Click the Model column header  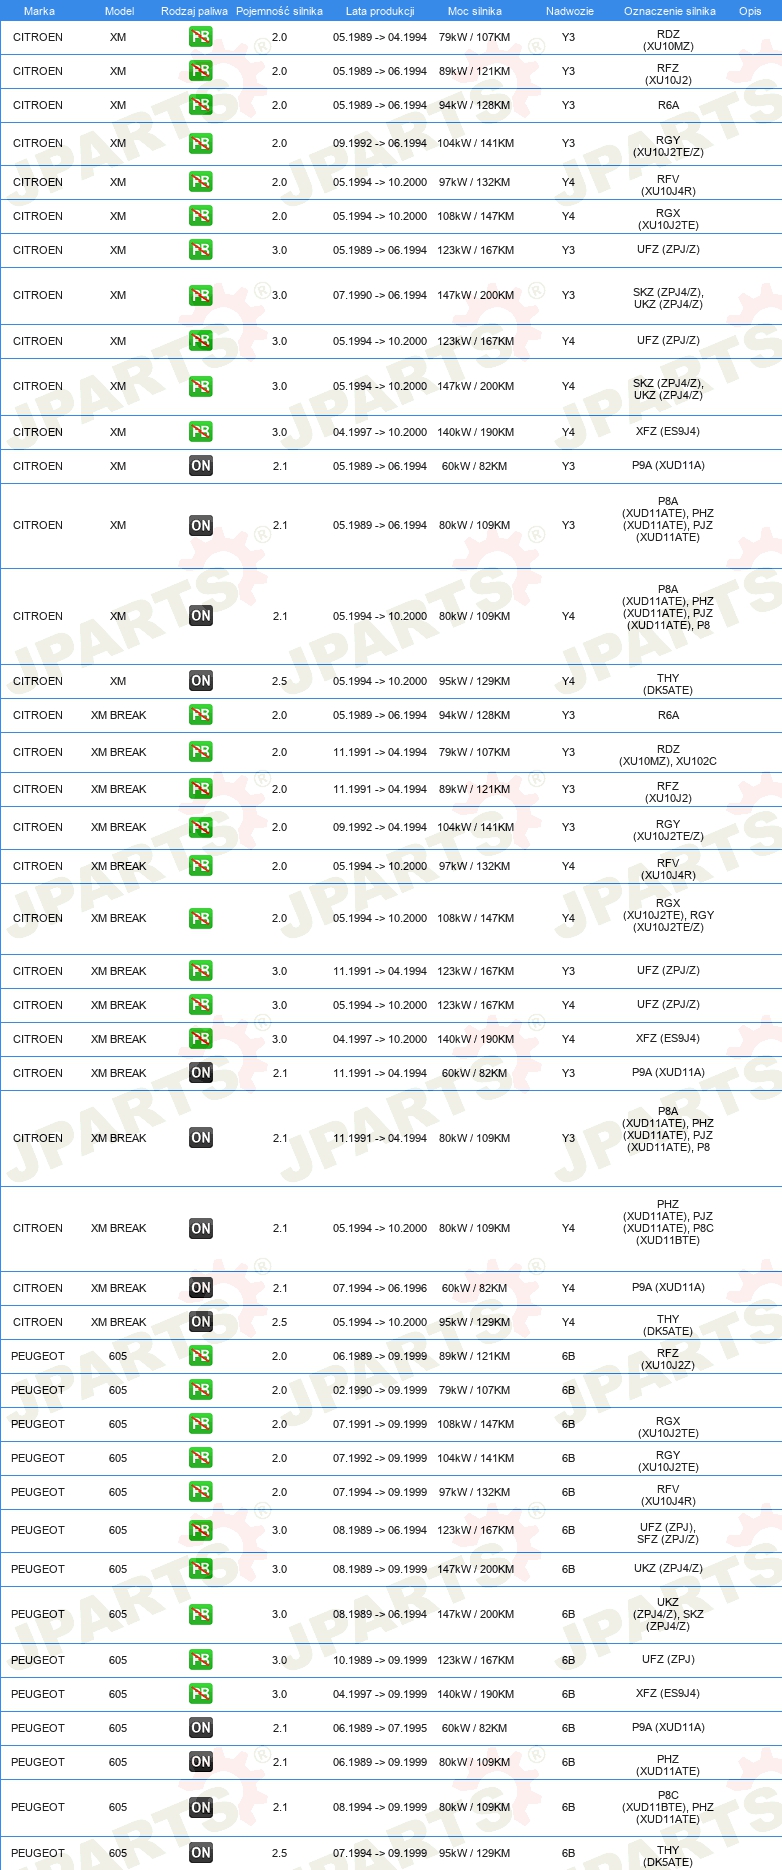click(x=119, y=11)
